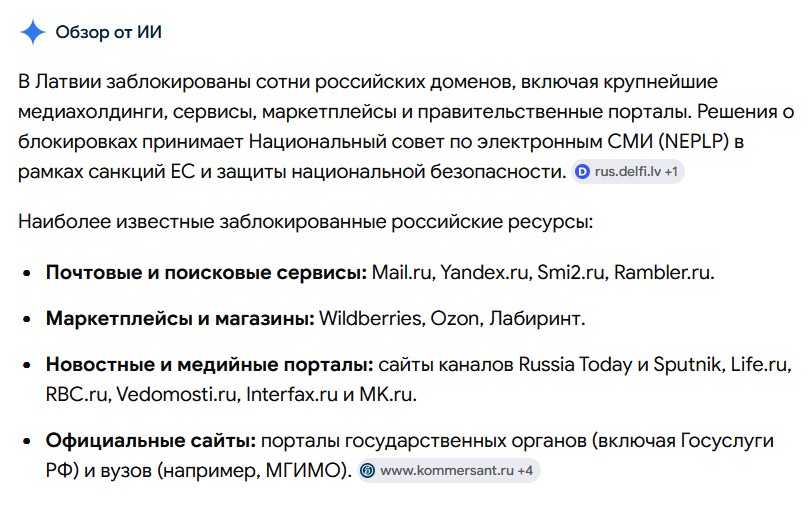812x512 pixels.
Task: Click the Rambler.ru entry
Action: [x=664, y=273]
